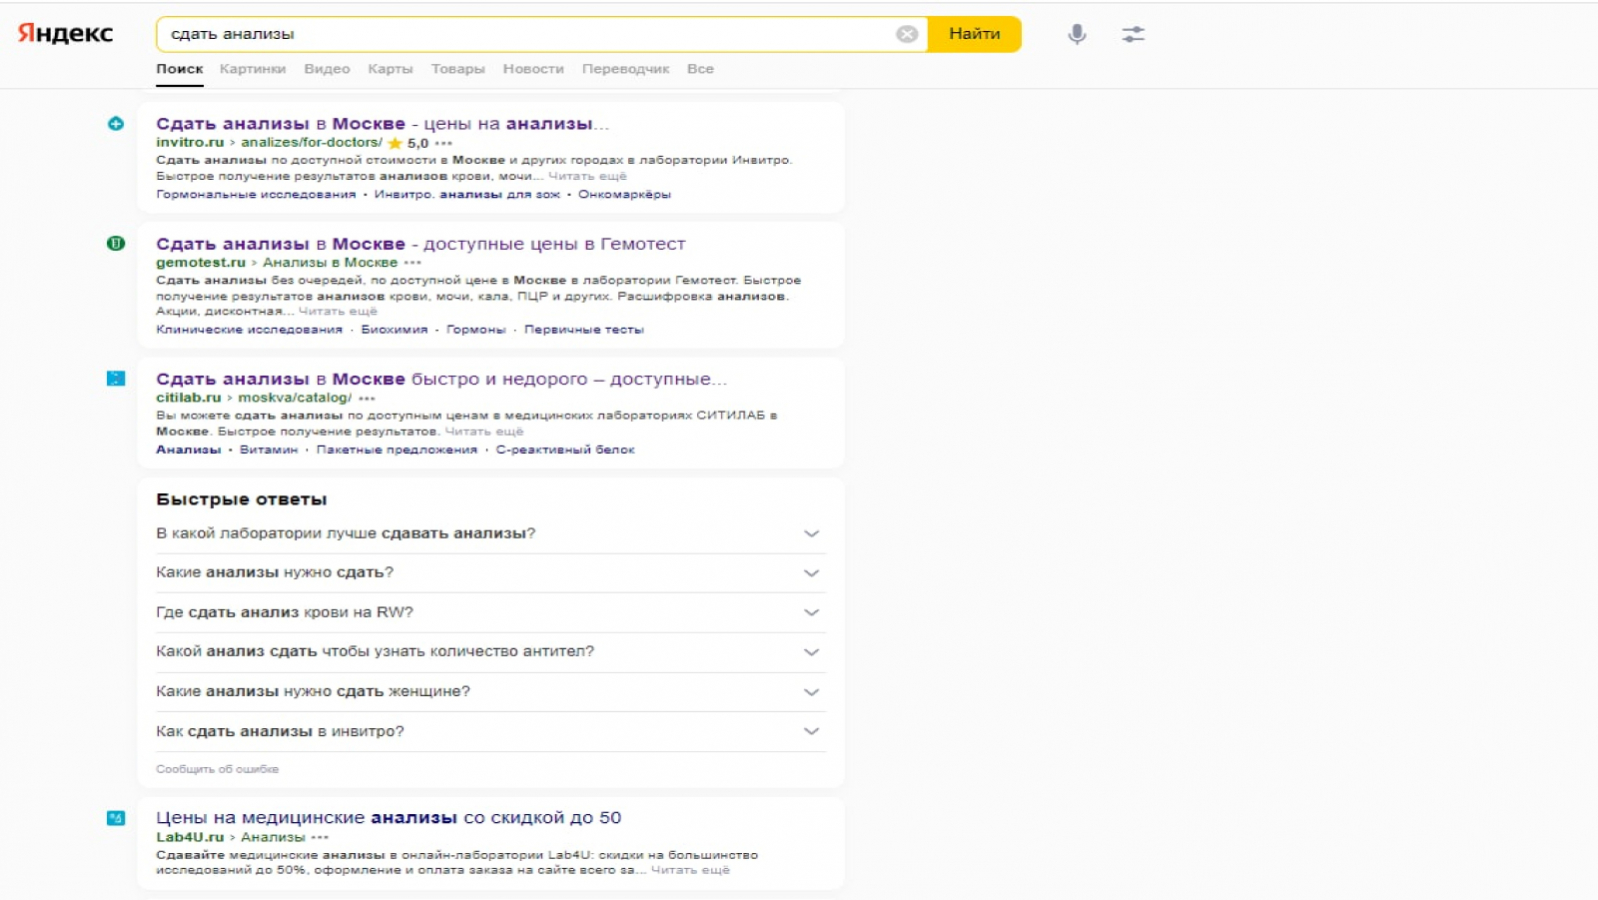Click 'Сообщить об ошибке' link

[x=217, y=769]
